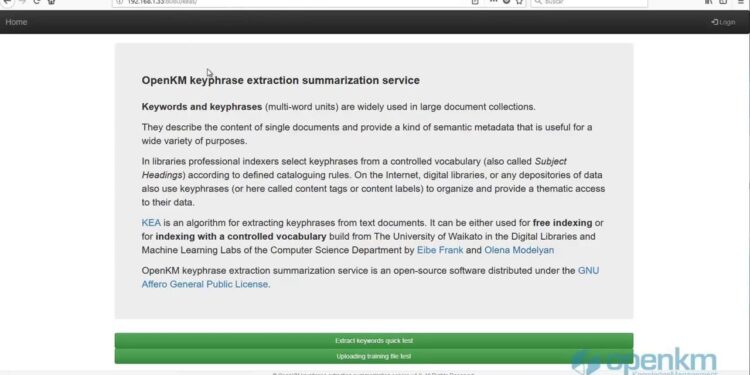This screenshot has height=375, width=750.
Task: Click the bold words 'free indexing'
Action: pyautogui.click(x=562, y=223)
